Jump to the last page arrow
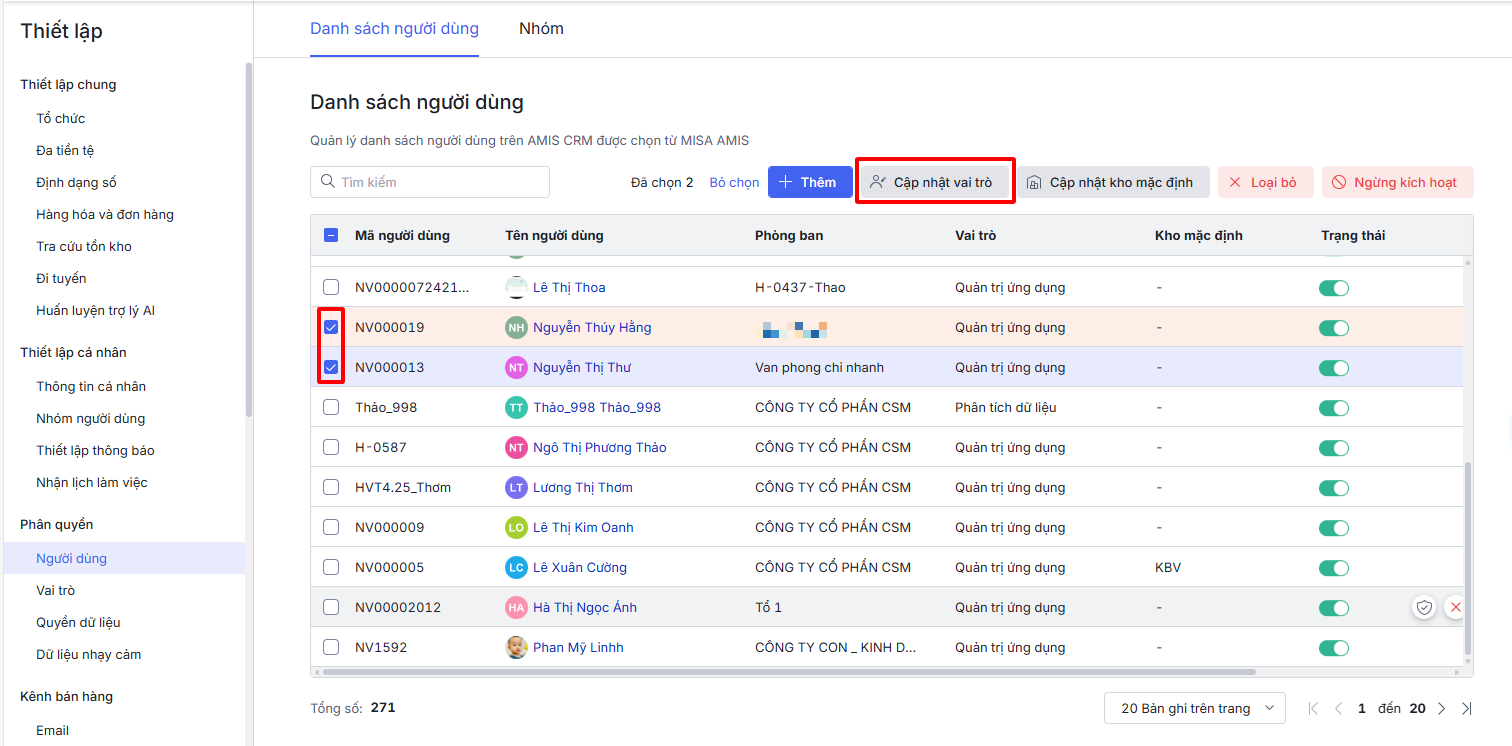1512x746 pixels. coord(1466,708)
